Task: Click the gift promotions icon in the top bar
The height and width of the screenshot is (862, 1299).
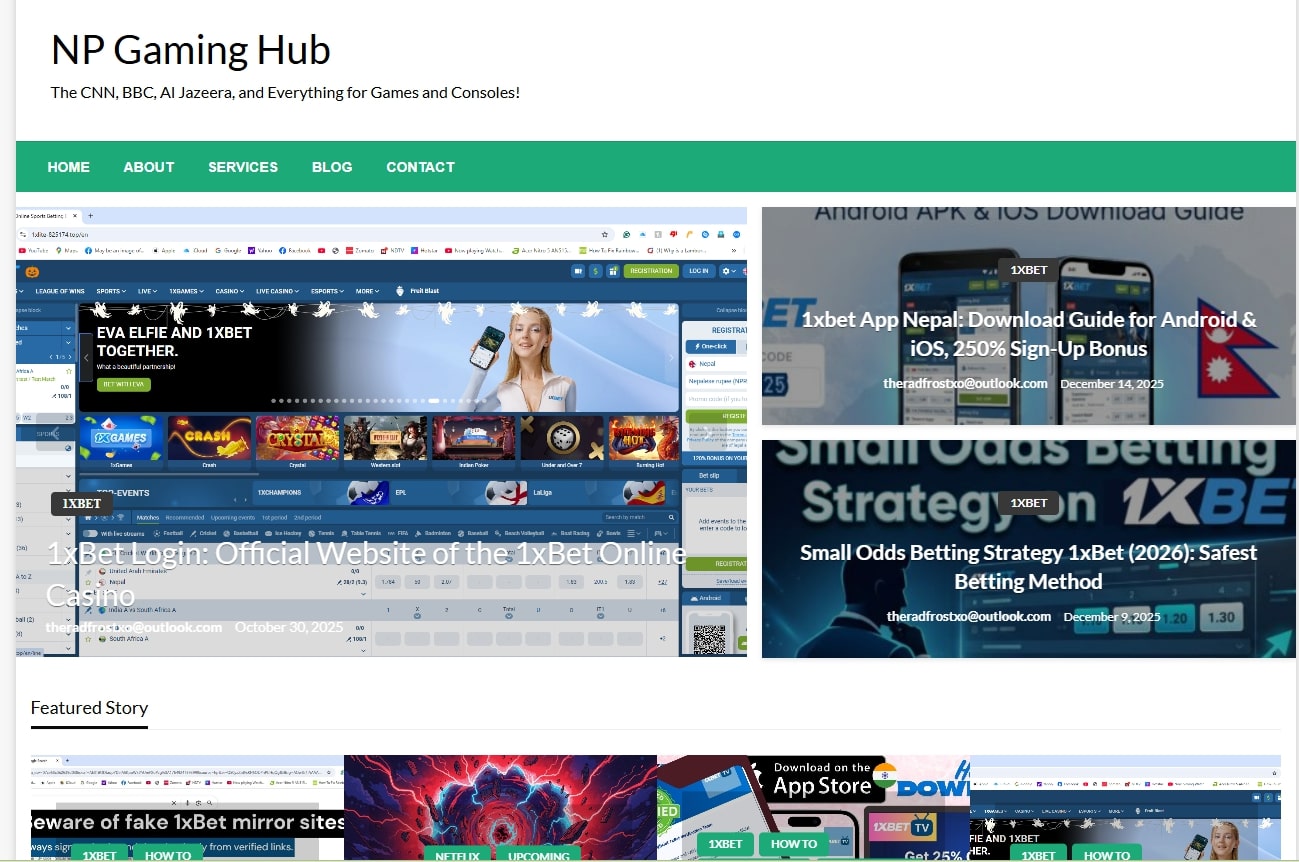Action: 613,271
